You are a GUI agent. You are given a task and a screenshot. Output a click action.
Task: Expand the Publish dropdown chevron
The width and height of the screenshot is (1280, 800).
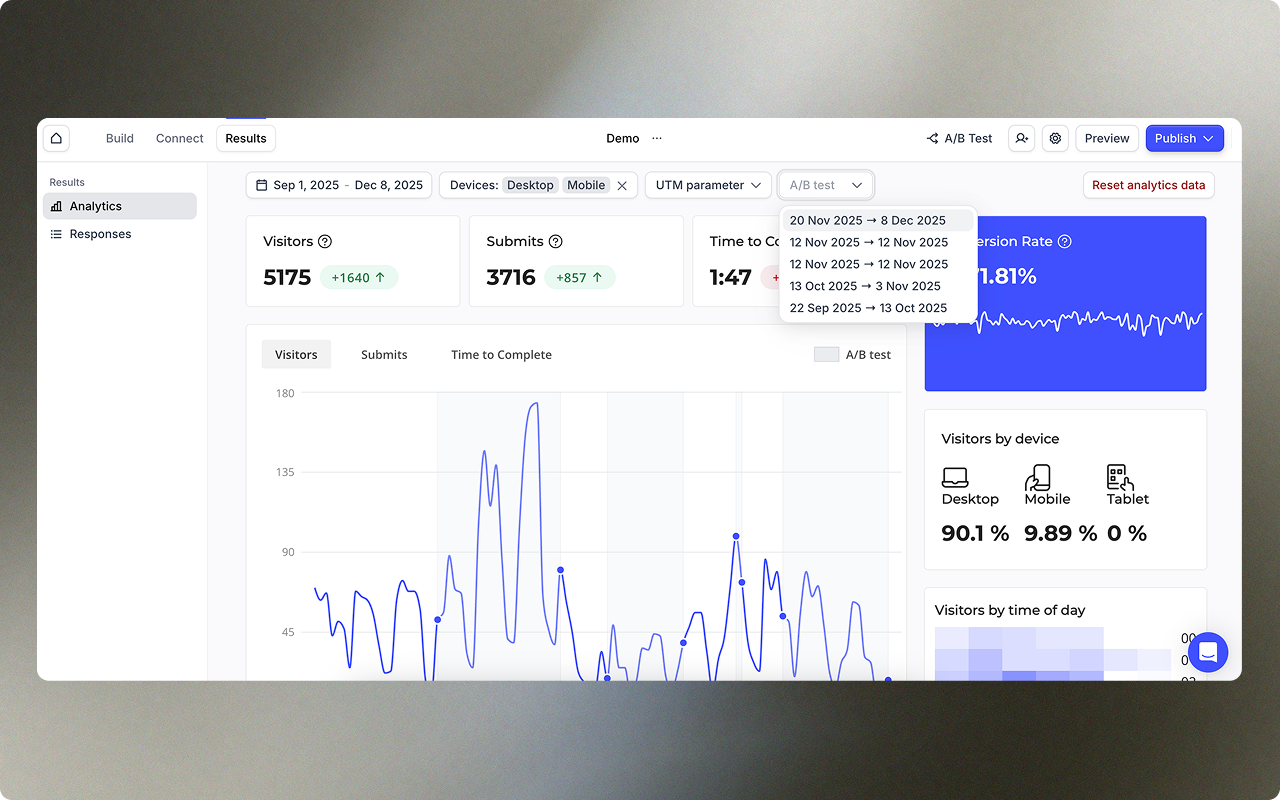coord(1207,138)
